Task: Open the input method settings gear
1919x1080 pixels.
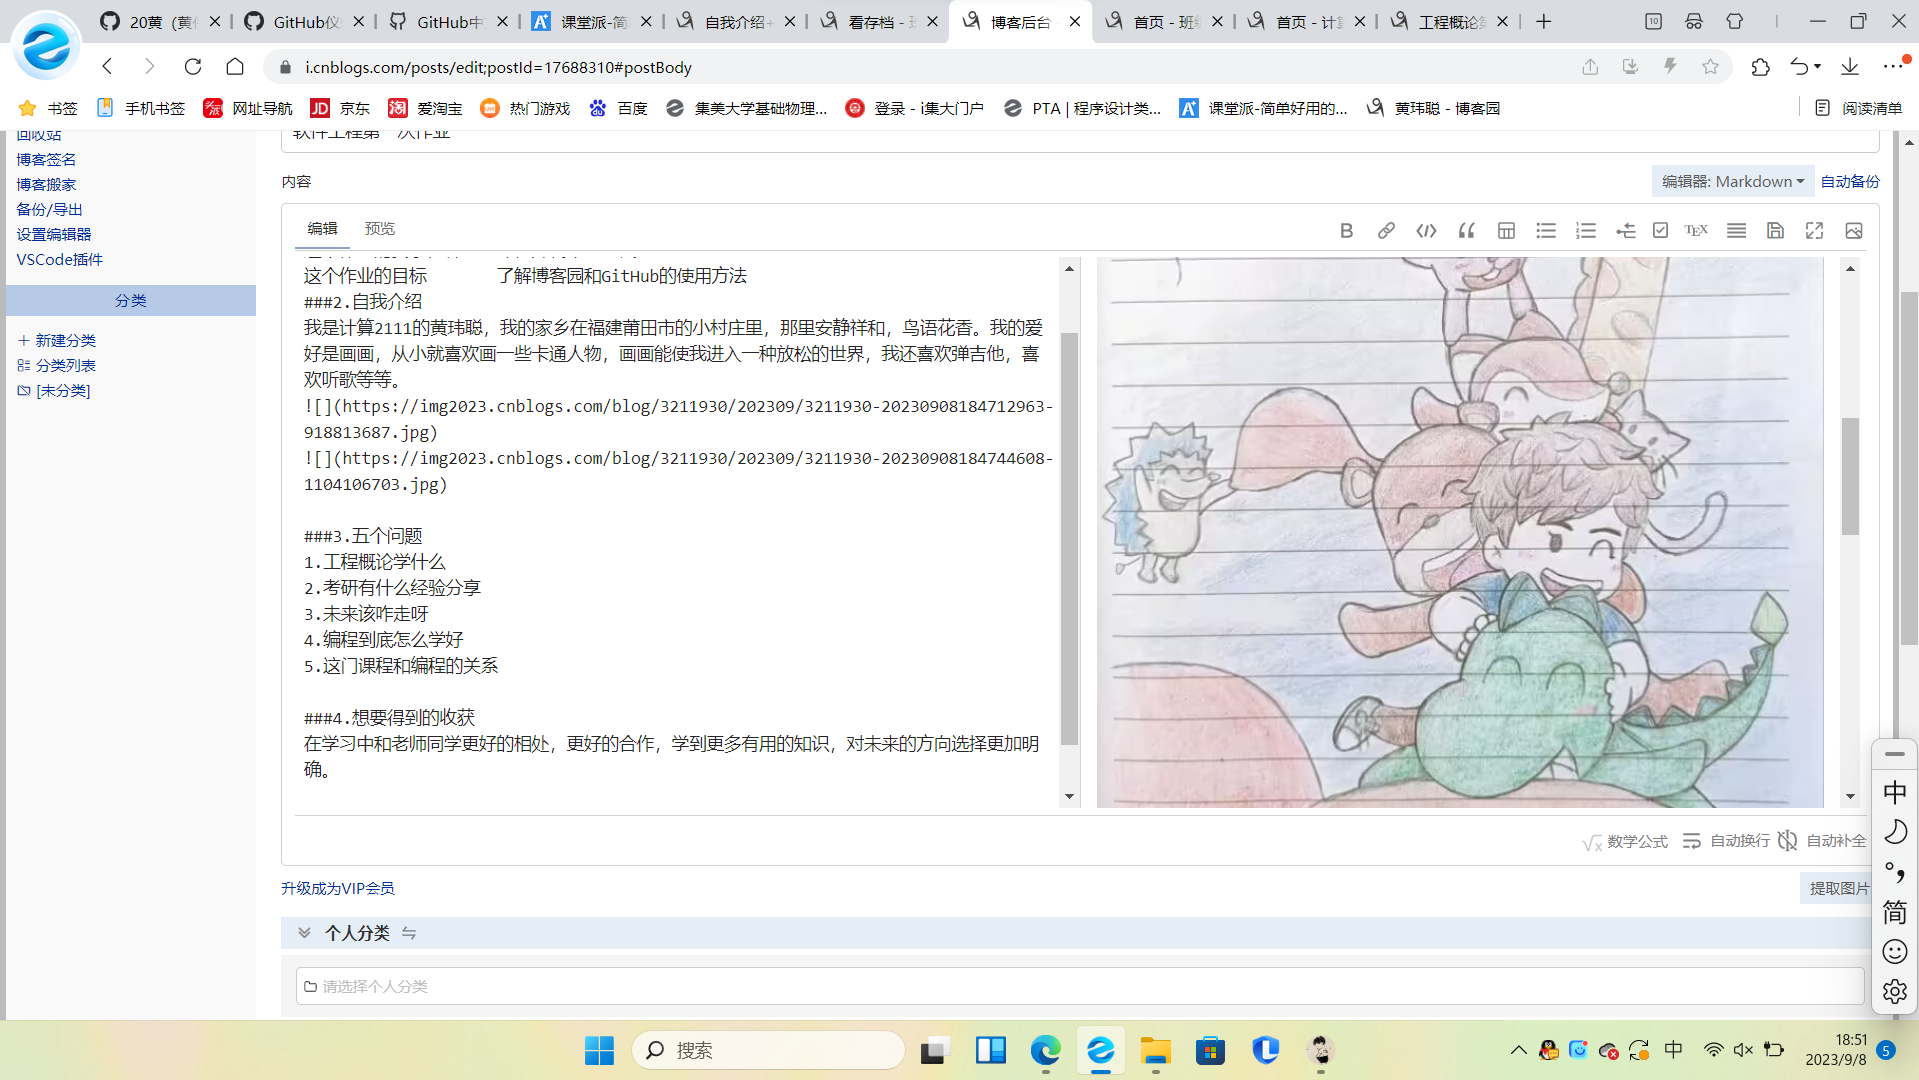Action: [x=1894, y=992]
